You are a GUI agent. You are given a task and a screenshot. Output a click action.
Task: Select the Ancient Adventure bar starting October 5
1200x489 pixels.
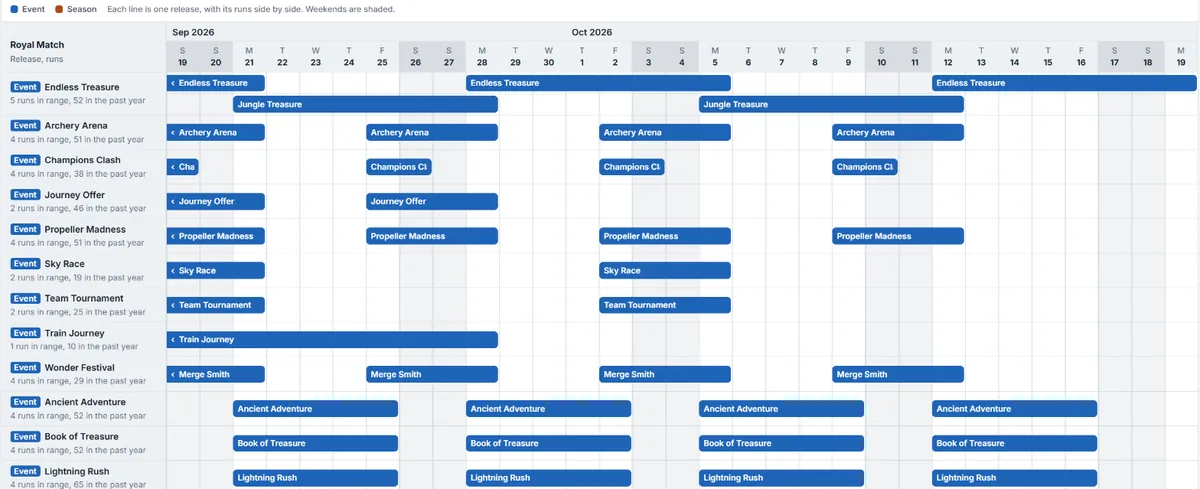[781, 409]
